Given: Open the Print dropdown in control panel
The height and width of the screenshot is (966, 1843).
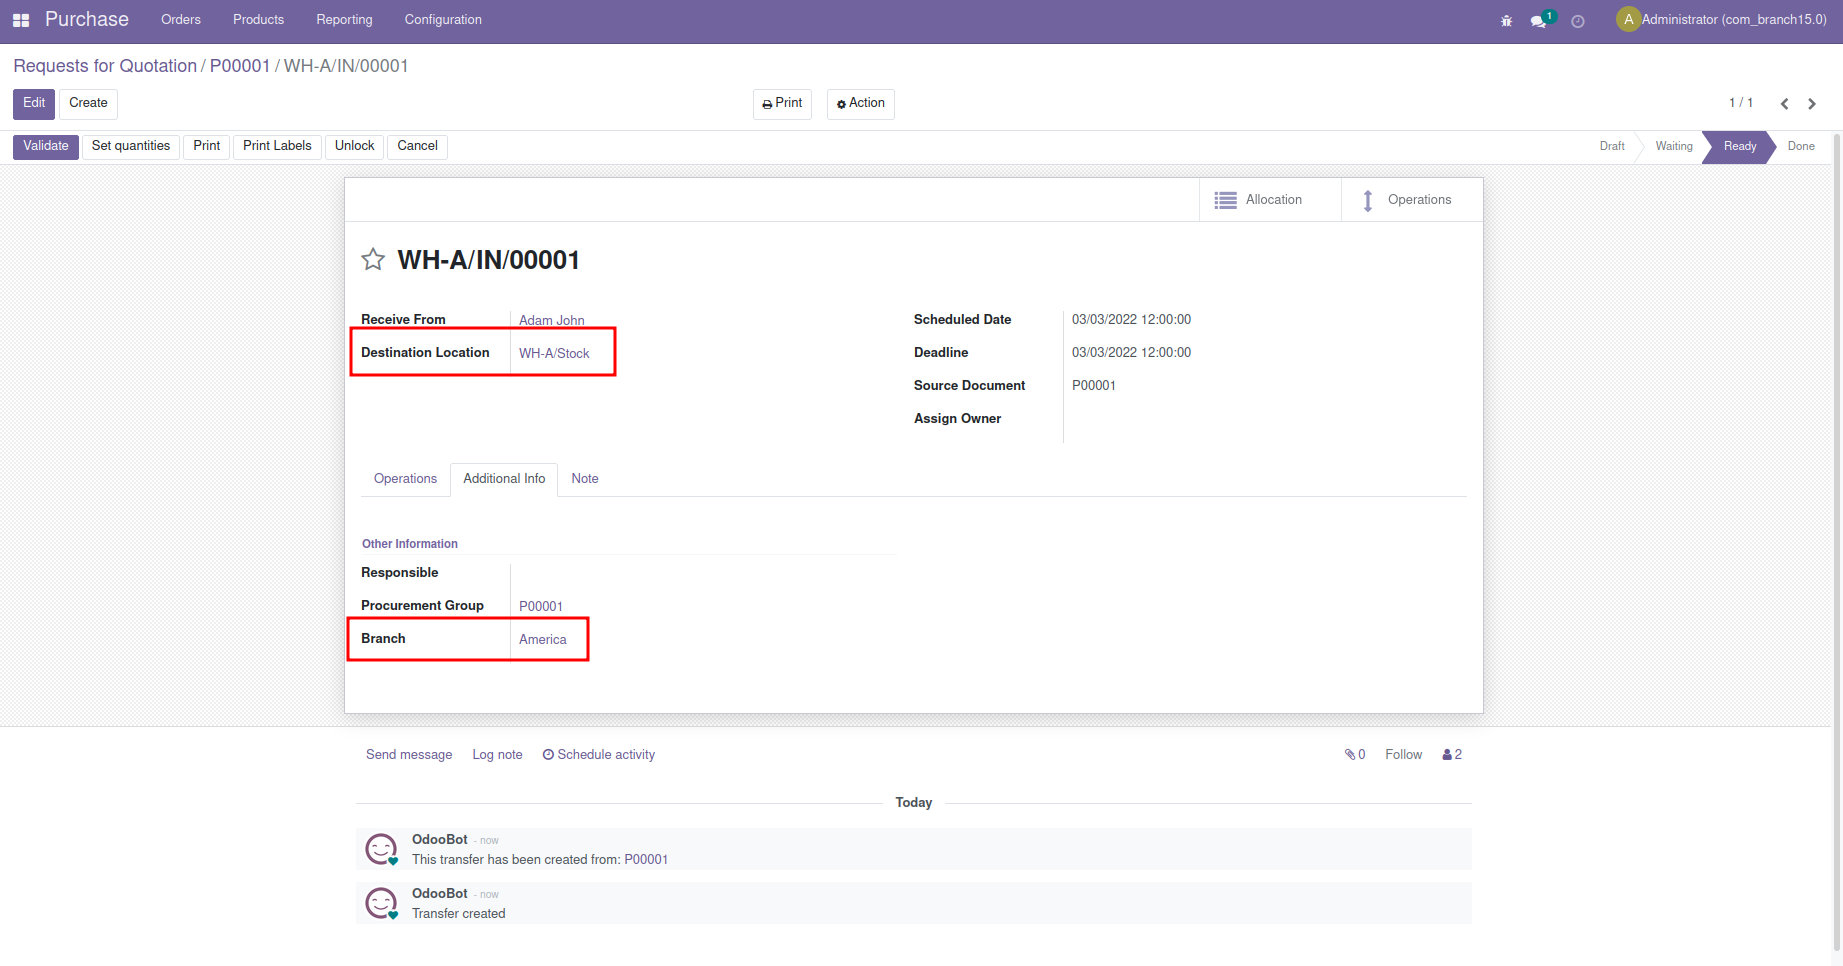Looking at the screenshot, I should pyautogui.click(x=782, y=104).
